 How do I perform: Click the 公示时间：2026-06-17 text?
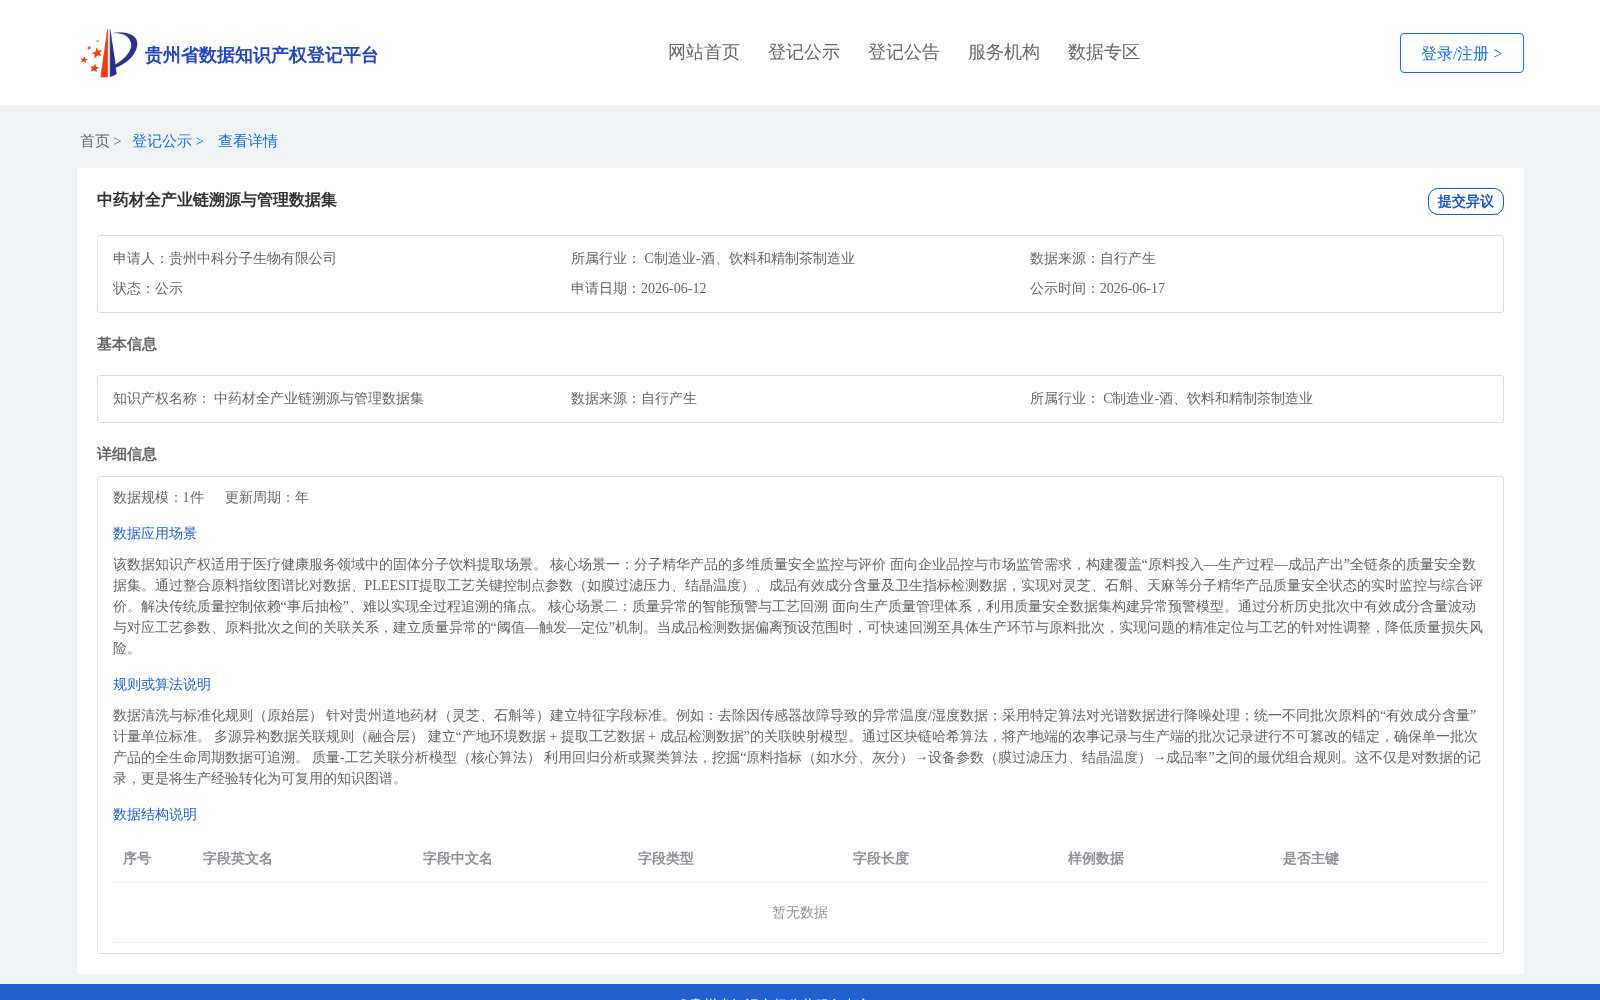pyautogui.click(x=1097, y=288)
